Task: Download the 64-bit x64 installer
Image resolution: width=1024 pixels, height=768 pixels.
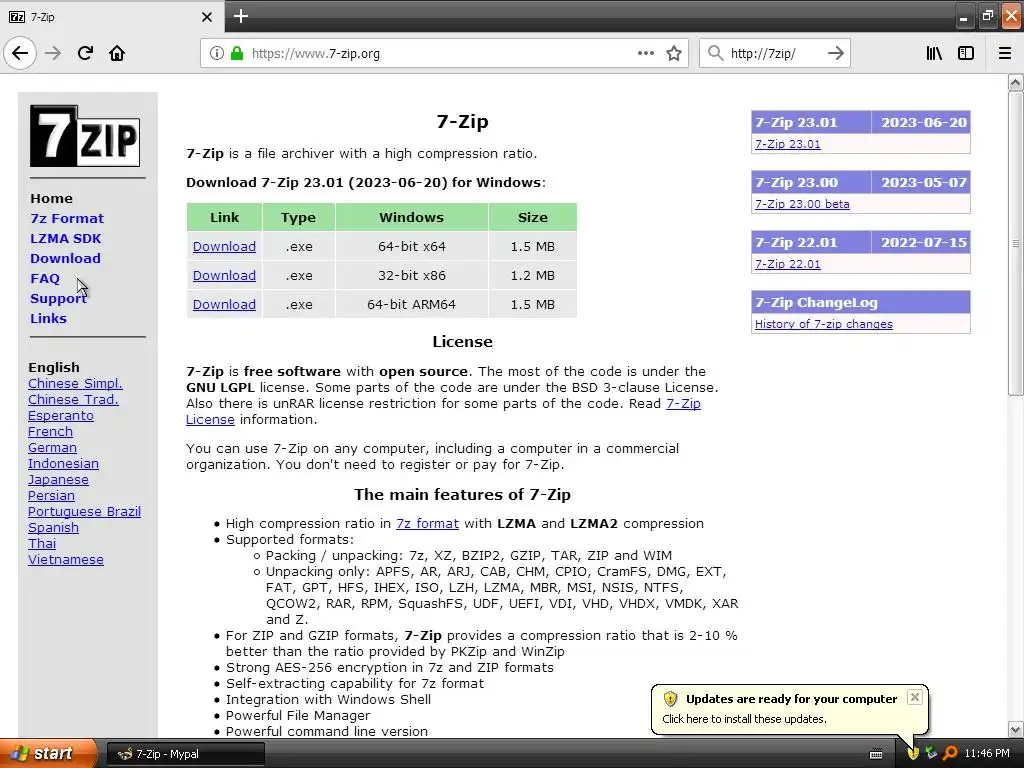Action: 224,246
